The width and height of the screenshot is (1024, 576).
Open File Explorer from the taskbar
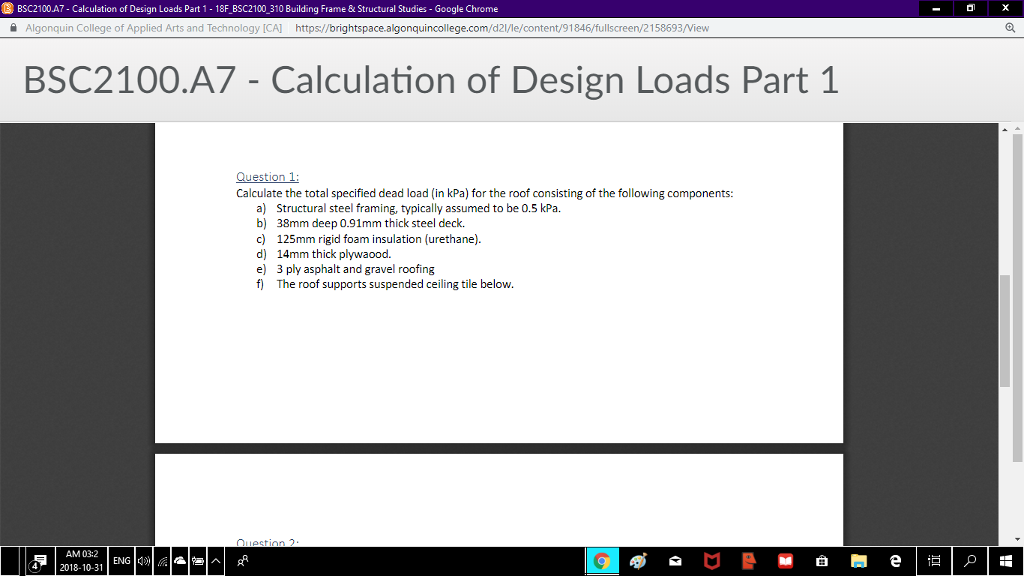tap(859, 561)
